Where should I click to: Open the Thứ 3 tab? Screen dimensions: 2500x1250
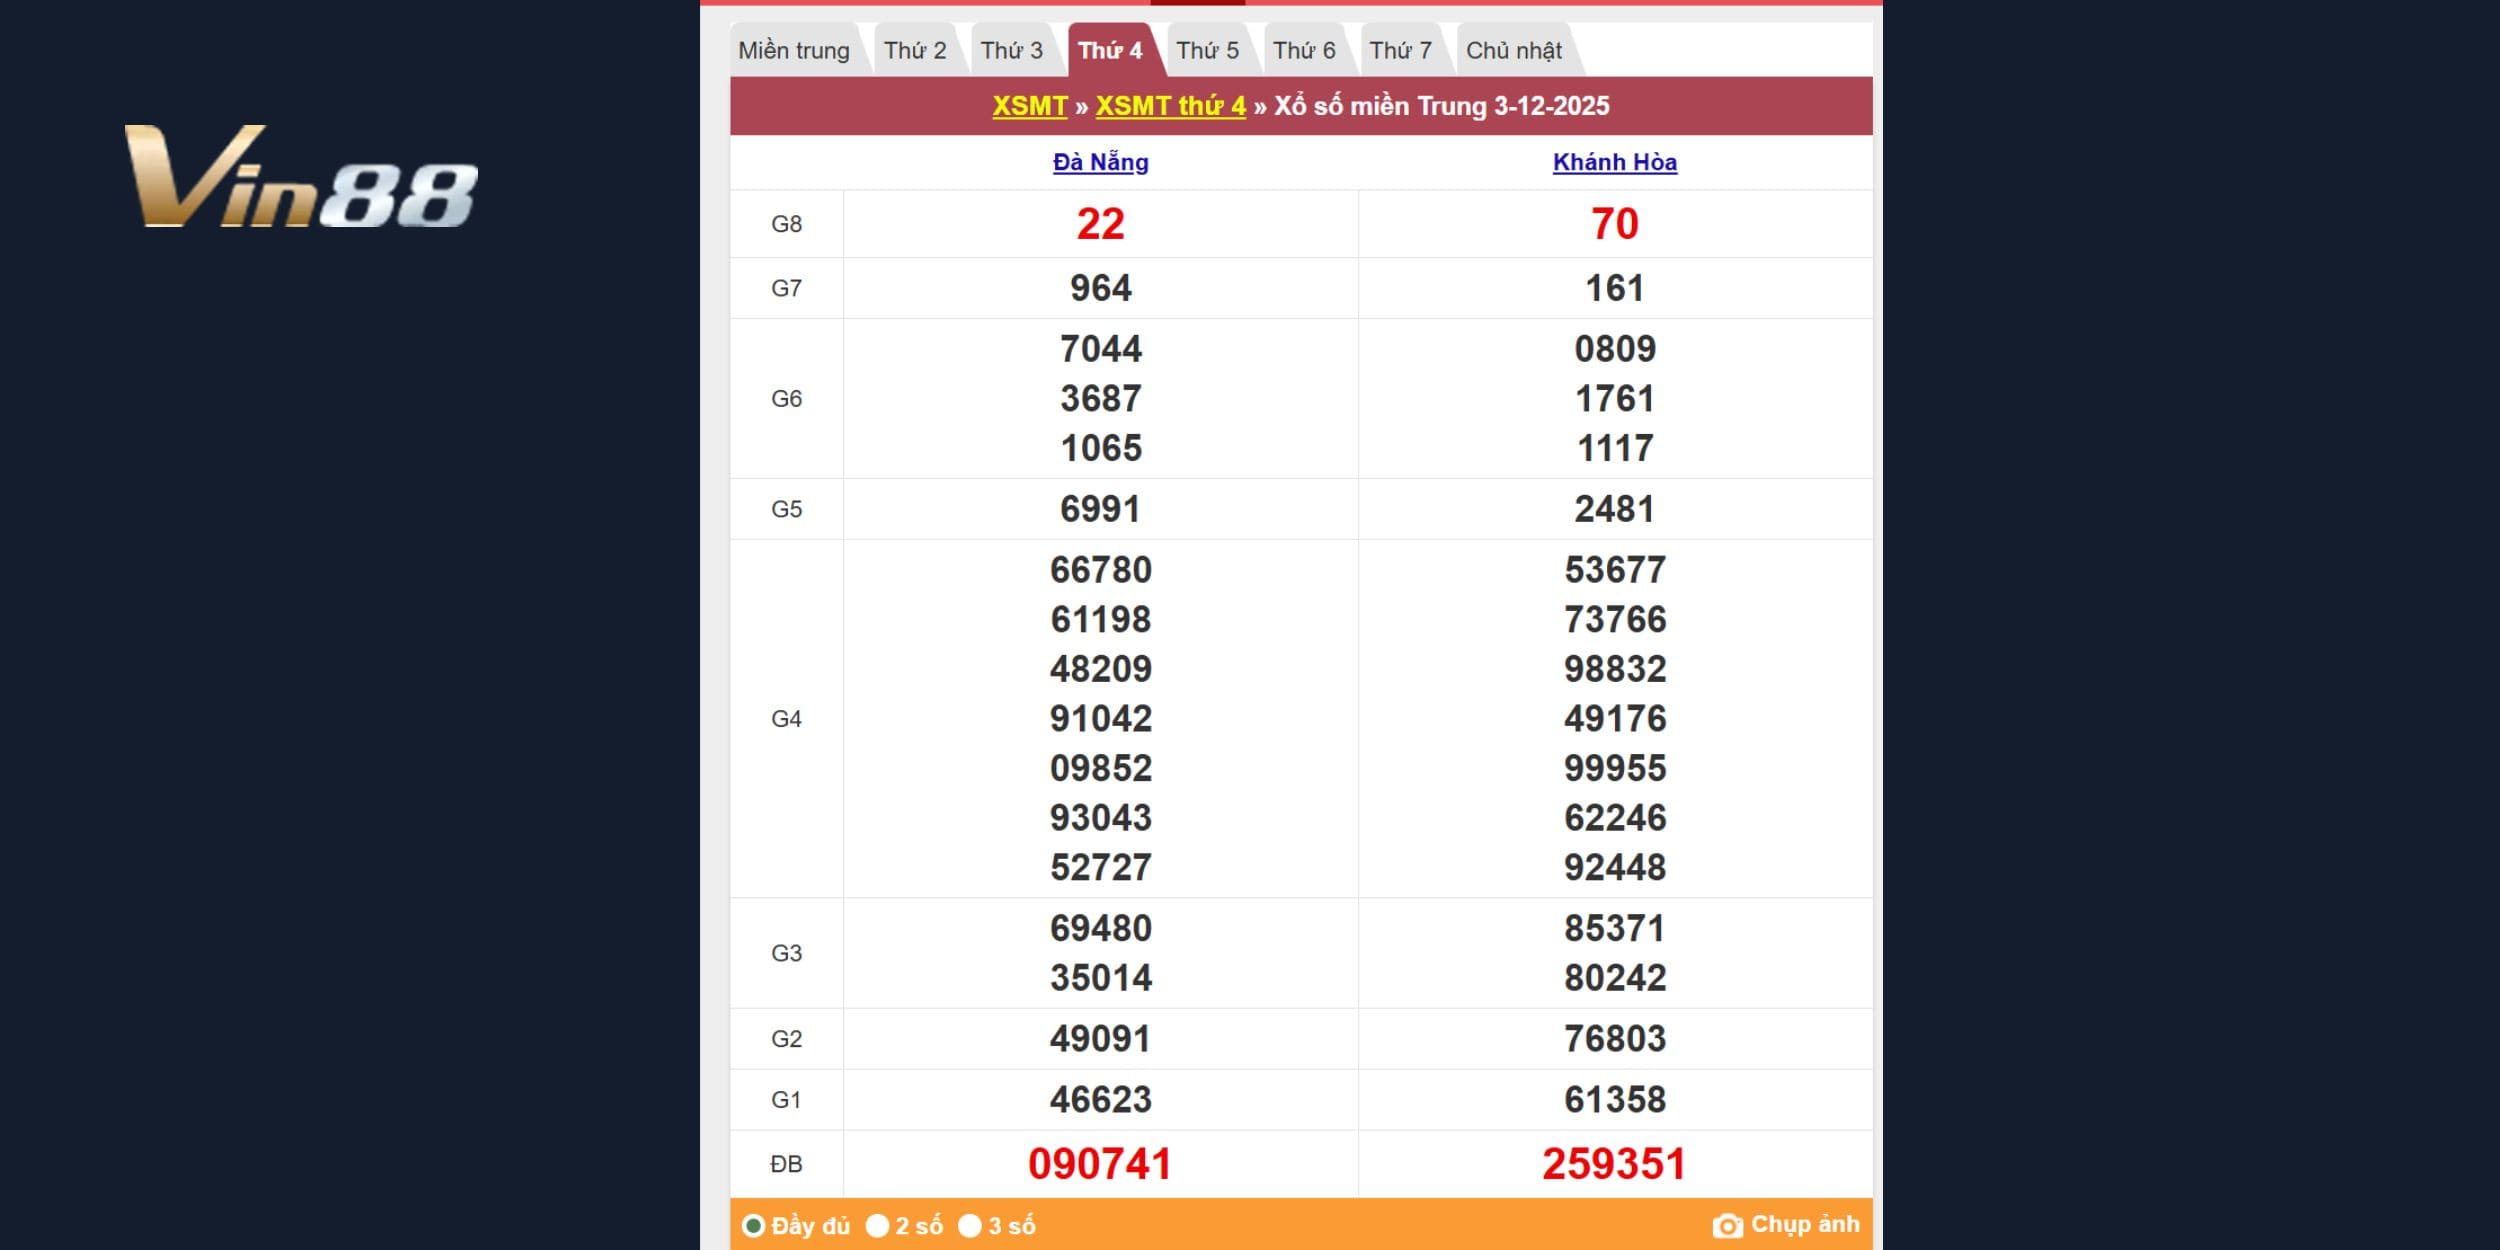[1011, 51]
